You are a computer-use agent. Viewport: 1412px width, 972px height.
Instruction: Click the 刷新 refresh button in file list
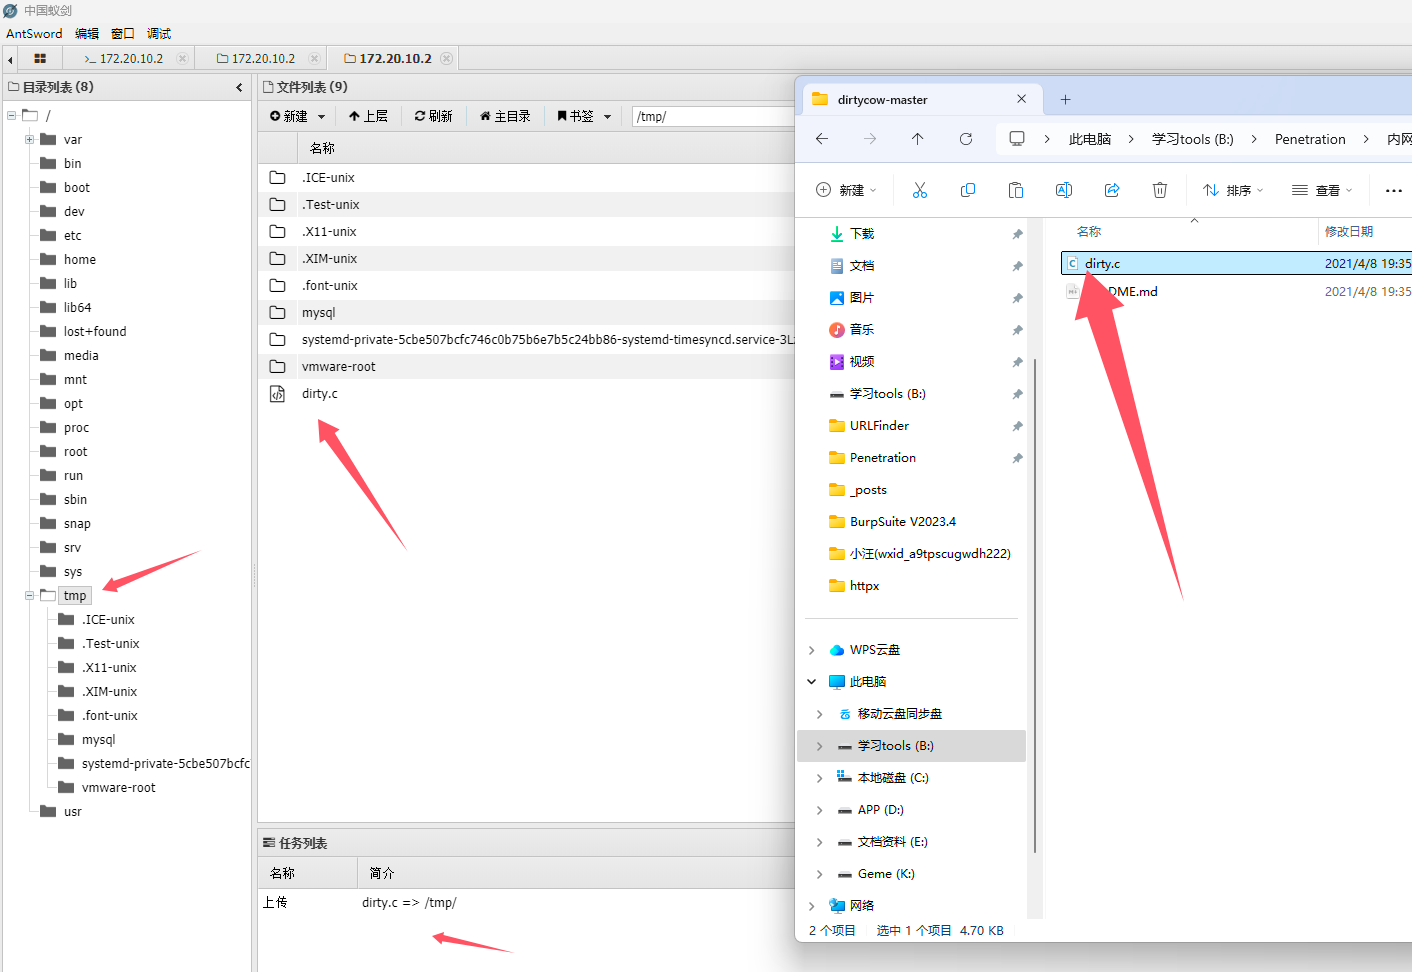pyautogui.click(x=433, y=117)
